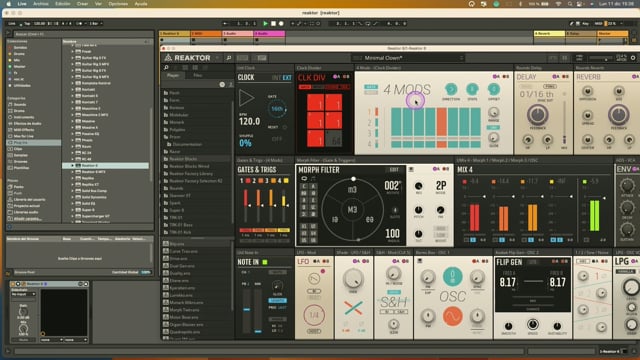
Task: Click the Morph Filter EDIT button
Action: point(394,170)
